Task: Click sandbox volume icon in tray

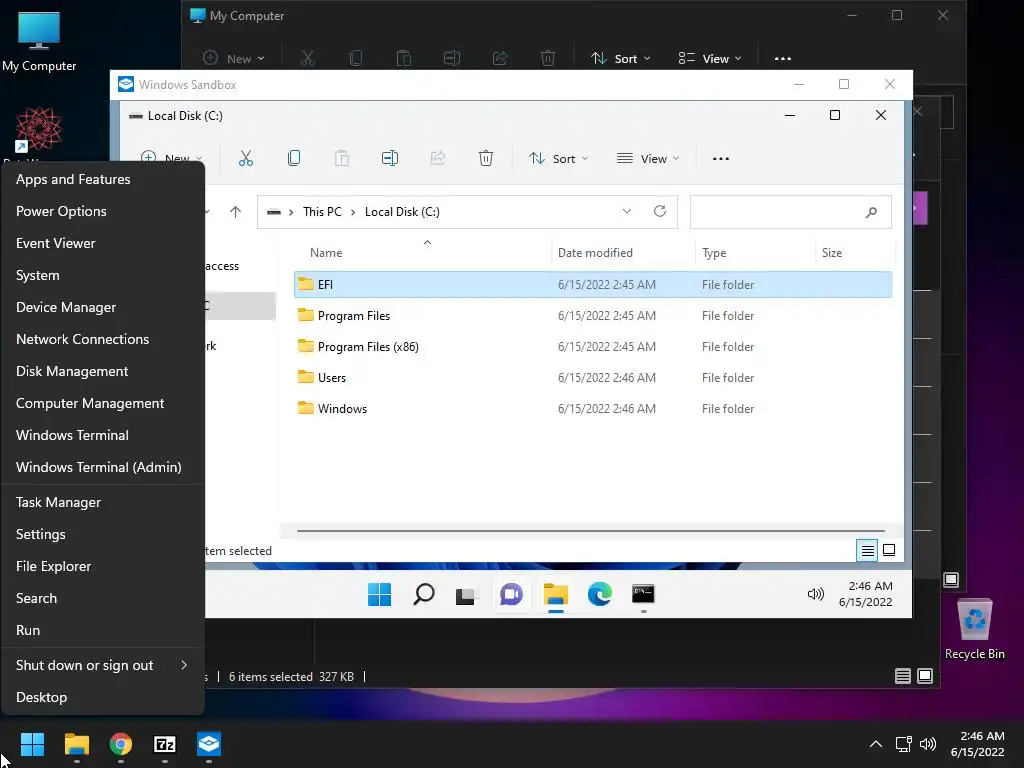Action: pos(816,594)
